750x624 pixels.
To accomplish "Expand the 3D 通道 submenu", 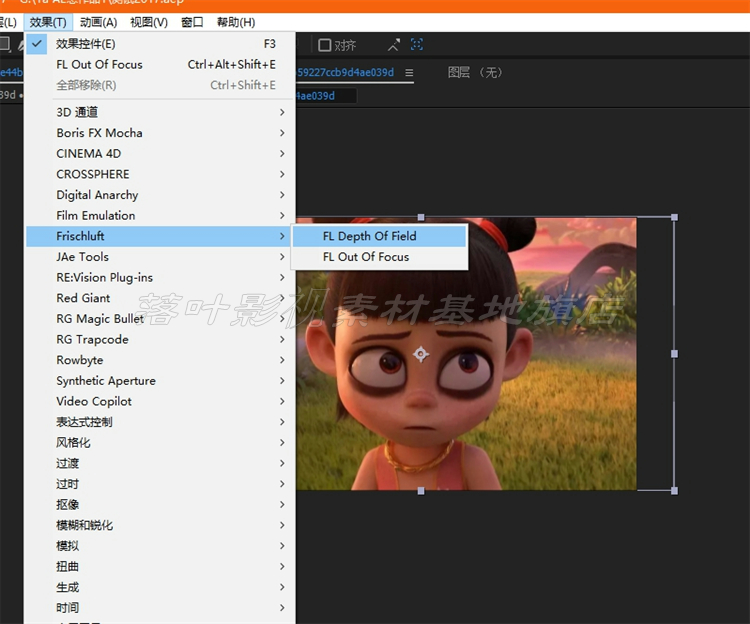I will (x=160, y=112).
